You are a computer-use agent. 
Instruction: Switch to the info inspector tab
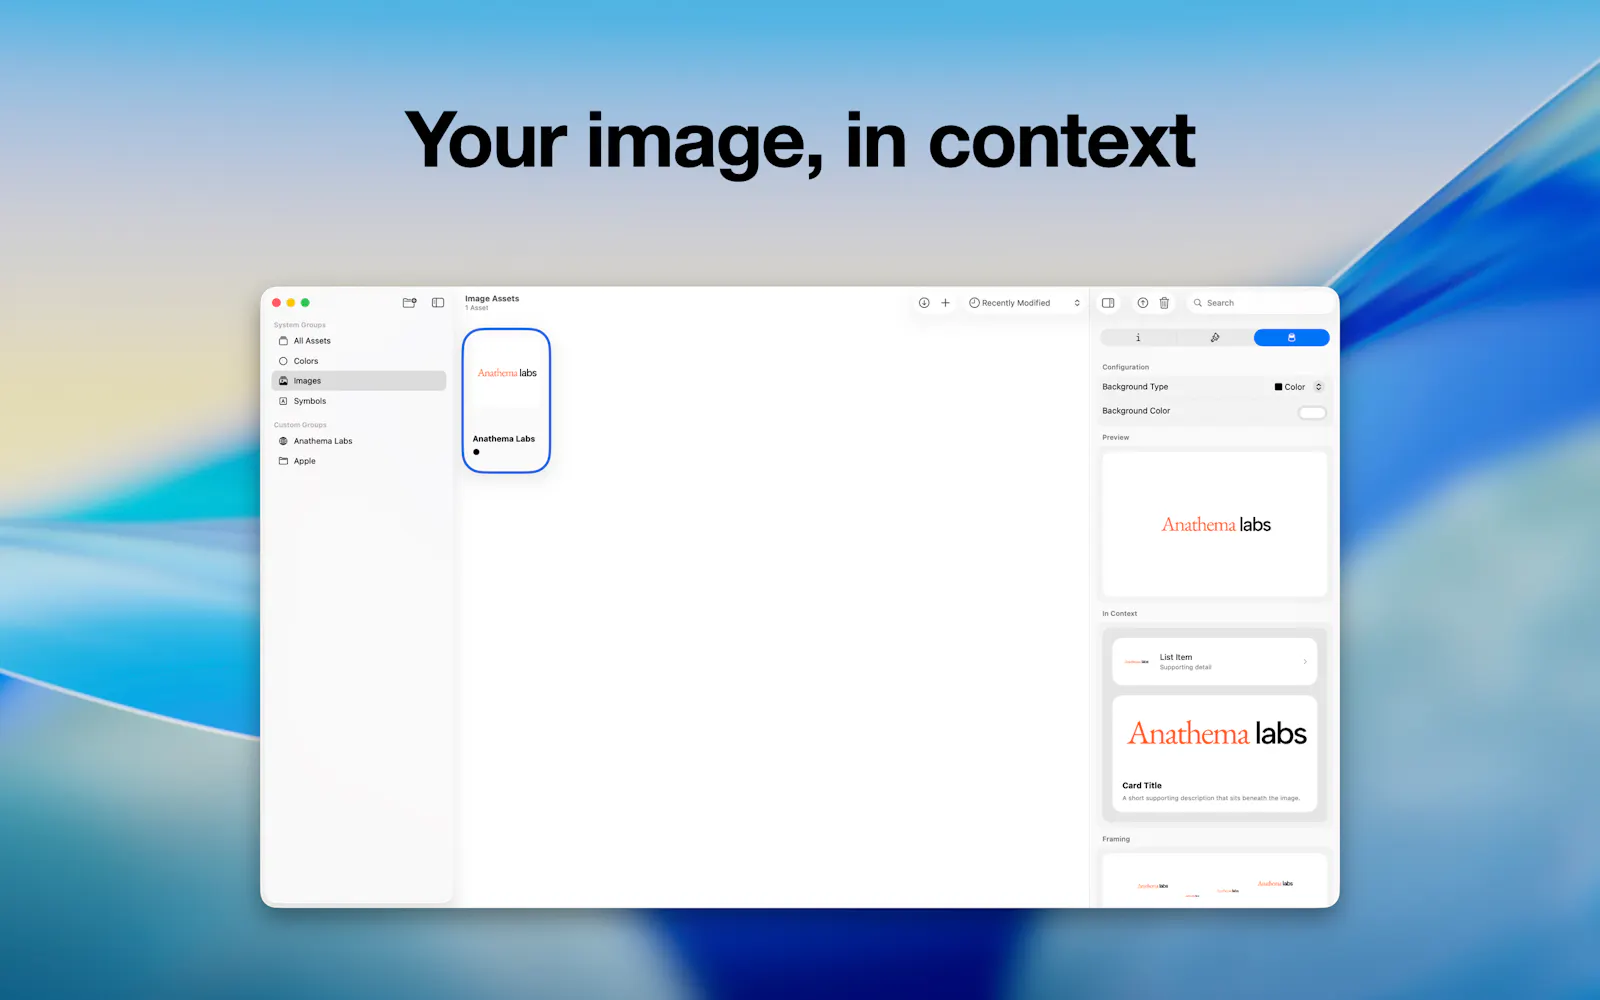click(1138, 337)
